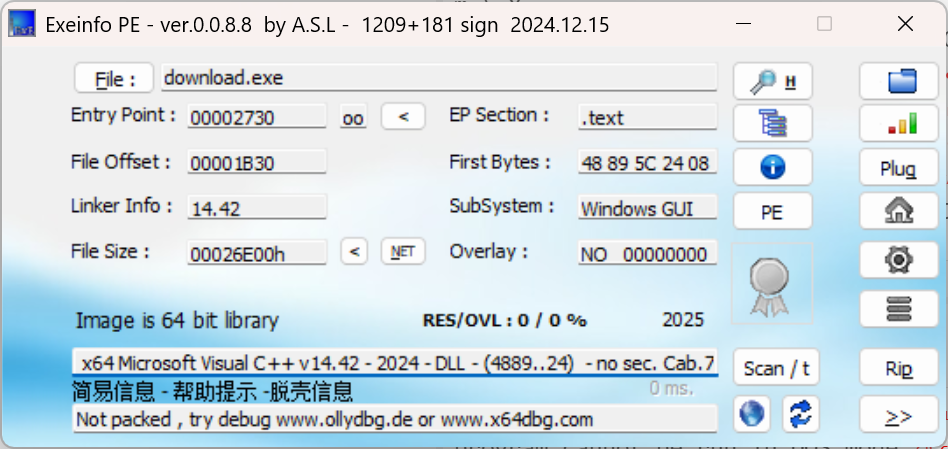Viewport: 948px width, 449px height.
Task: Click the oo button beside Entry Point
Action: 353,117
